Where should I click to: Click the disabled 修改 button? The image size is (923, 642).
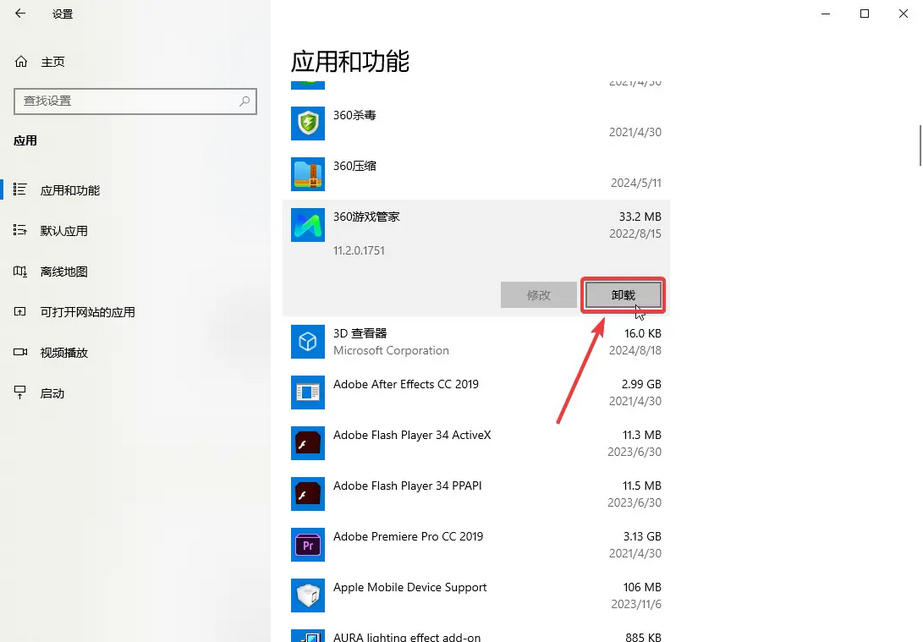click(538, 295)
